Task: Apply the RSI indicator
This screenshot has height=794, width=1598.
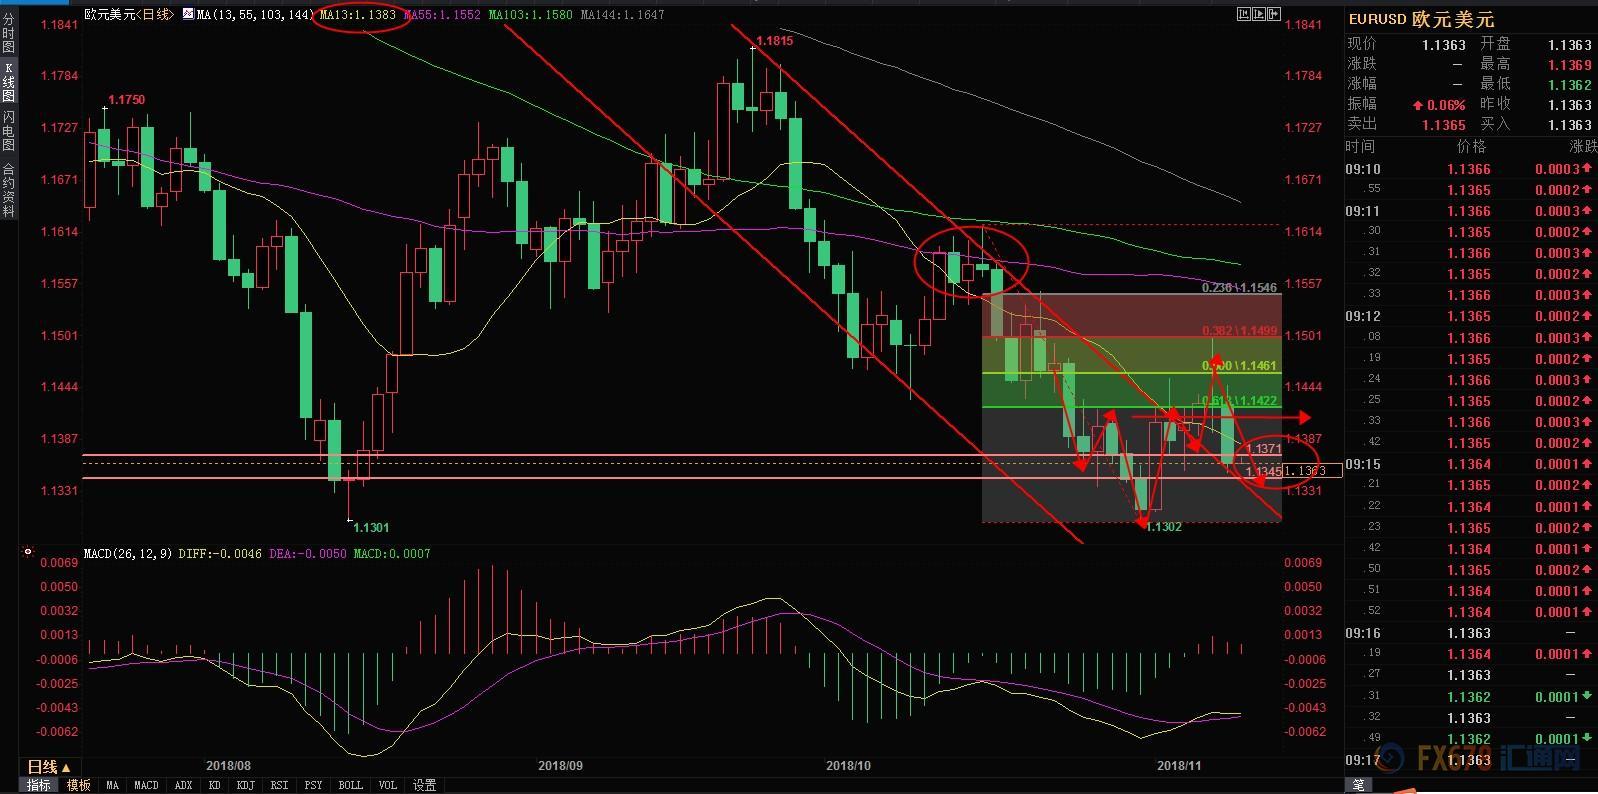Action: pyautogui.click(x=279, y=785)
